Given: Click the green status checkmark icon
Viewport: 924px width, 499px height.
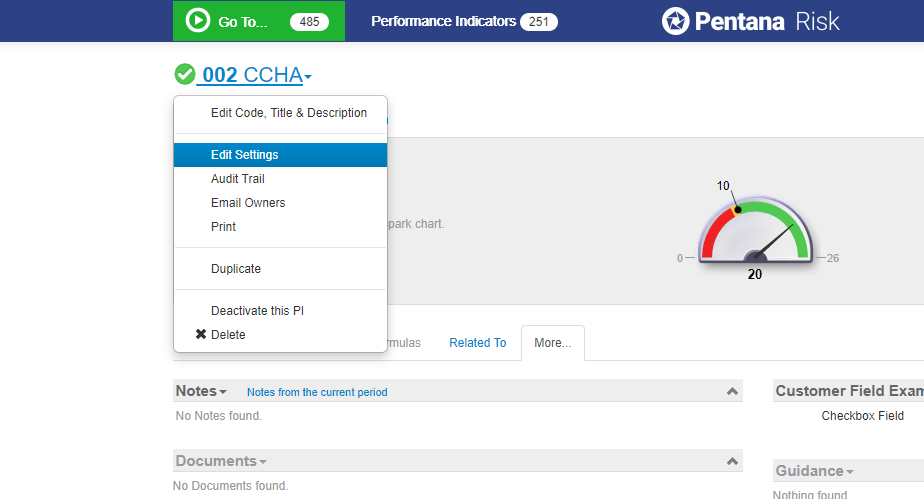Looking at the screenshot, I should tap(184, 74).
